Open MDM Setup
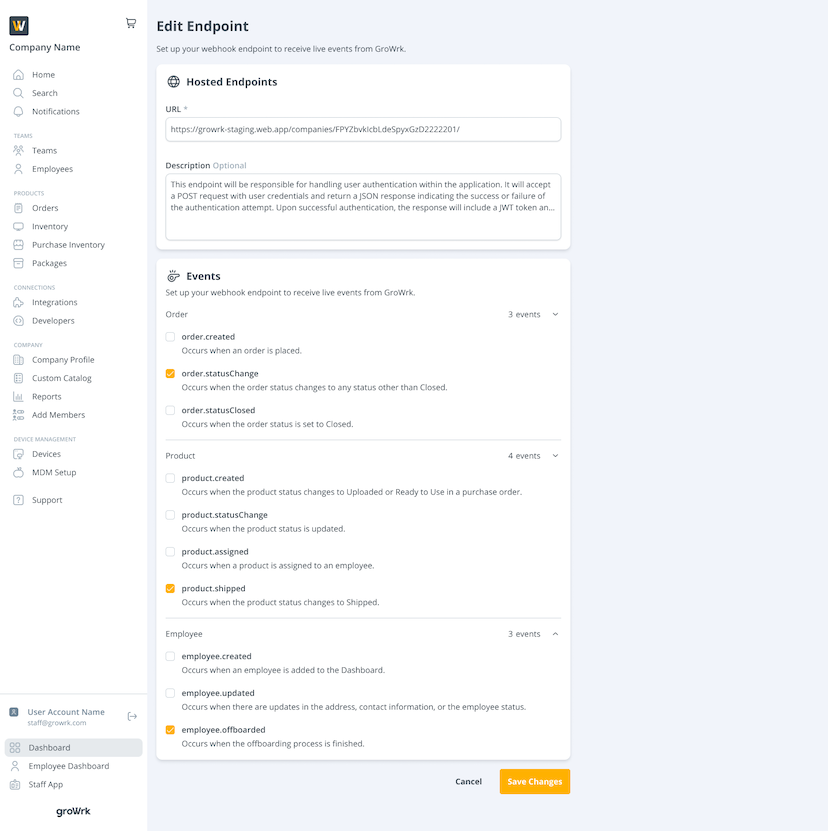 click(52, 472)
